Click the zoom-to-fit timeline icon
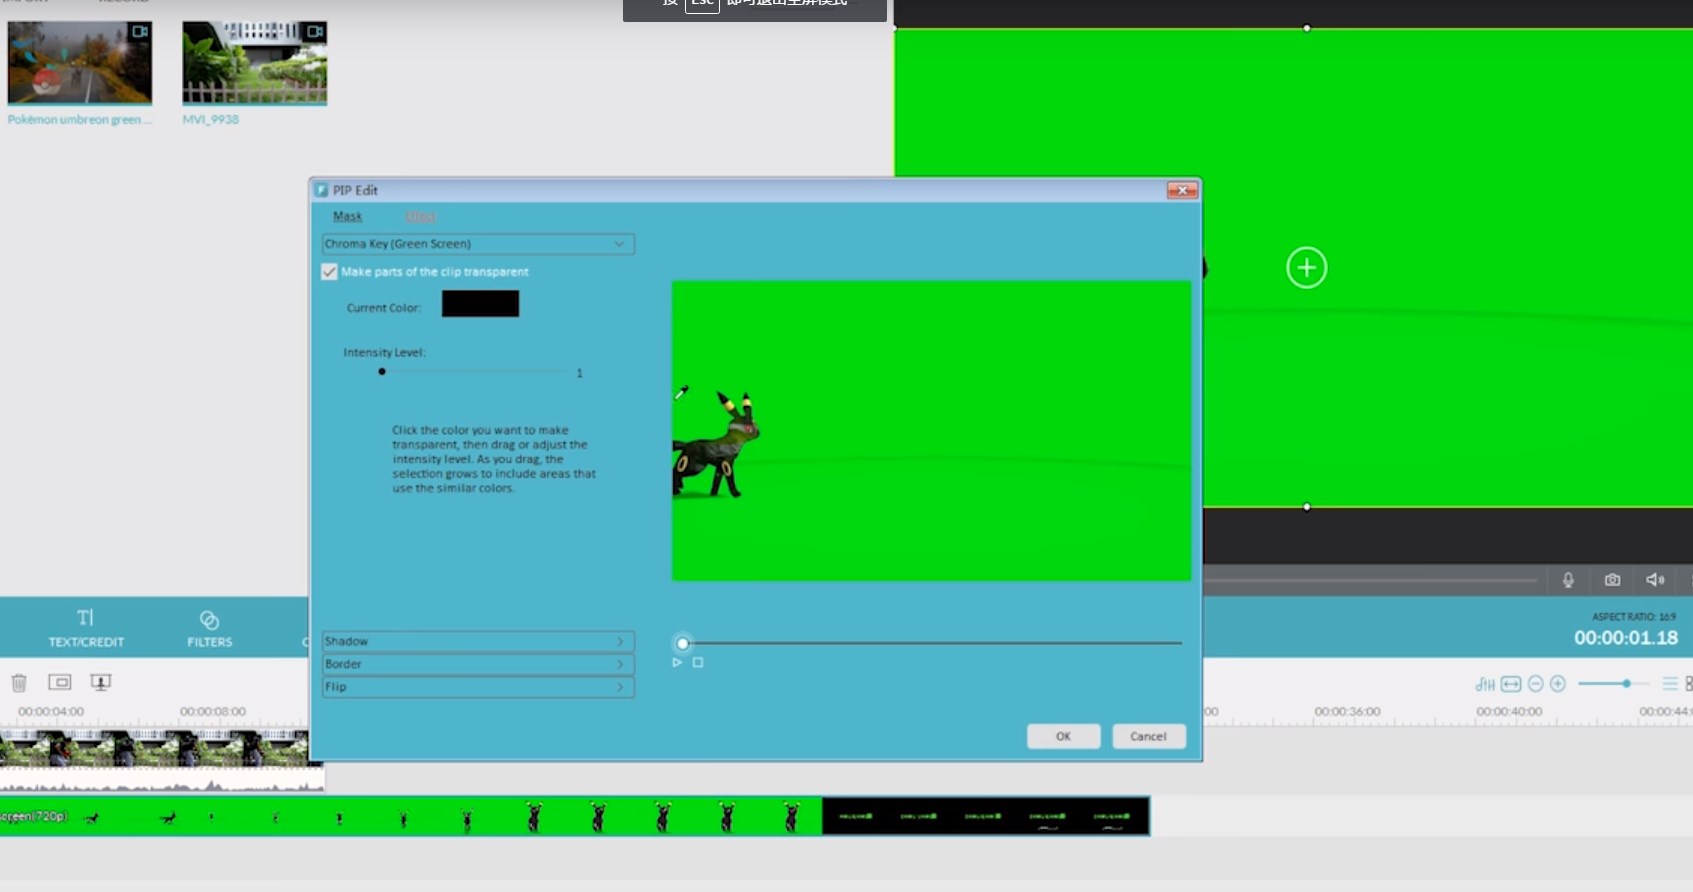Screen dimensions: 1693x892 [x=1511, y=684]
